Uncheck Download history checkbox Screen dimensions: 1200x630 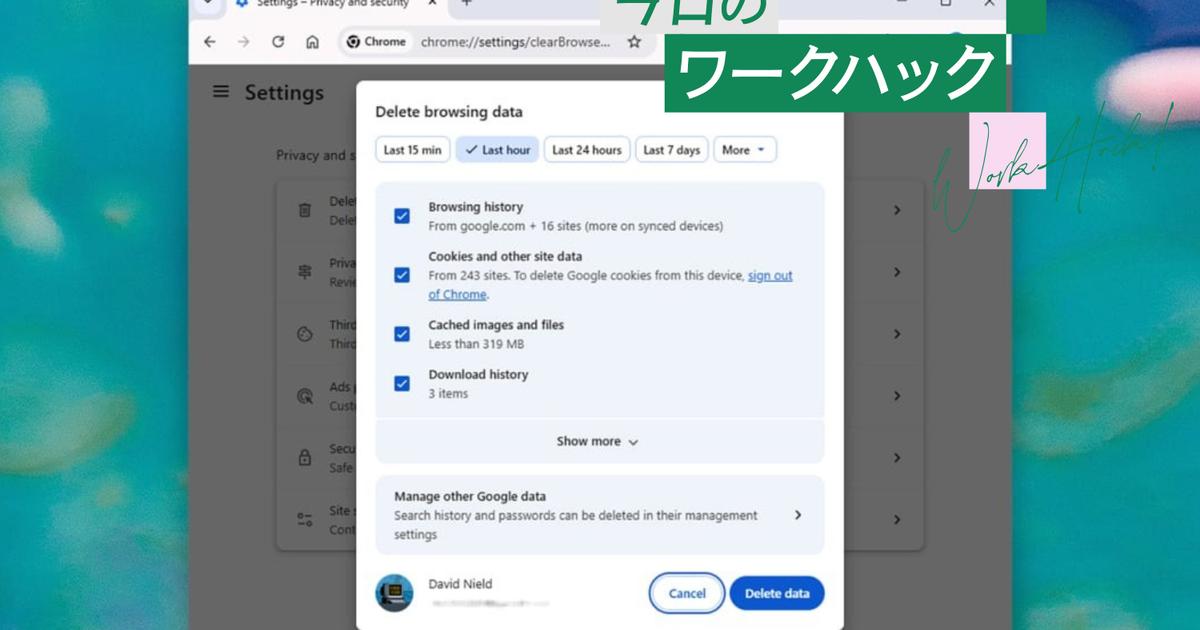402,383
